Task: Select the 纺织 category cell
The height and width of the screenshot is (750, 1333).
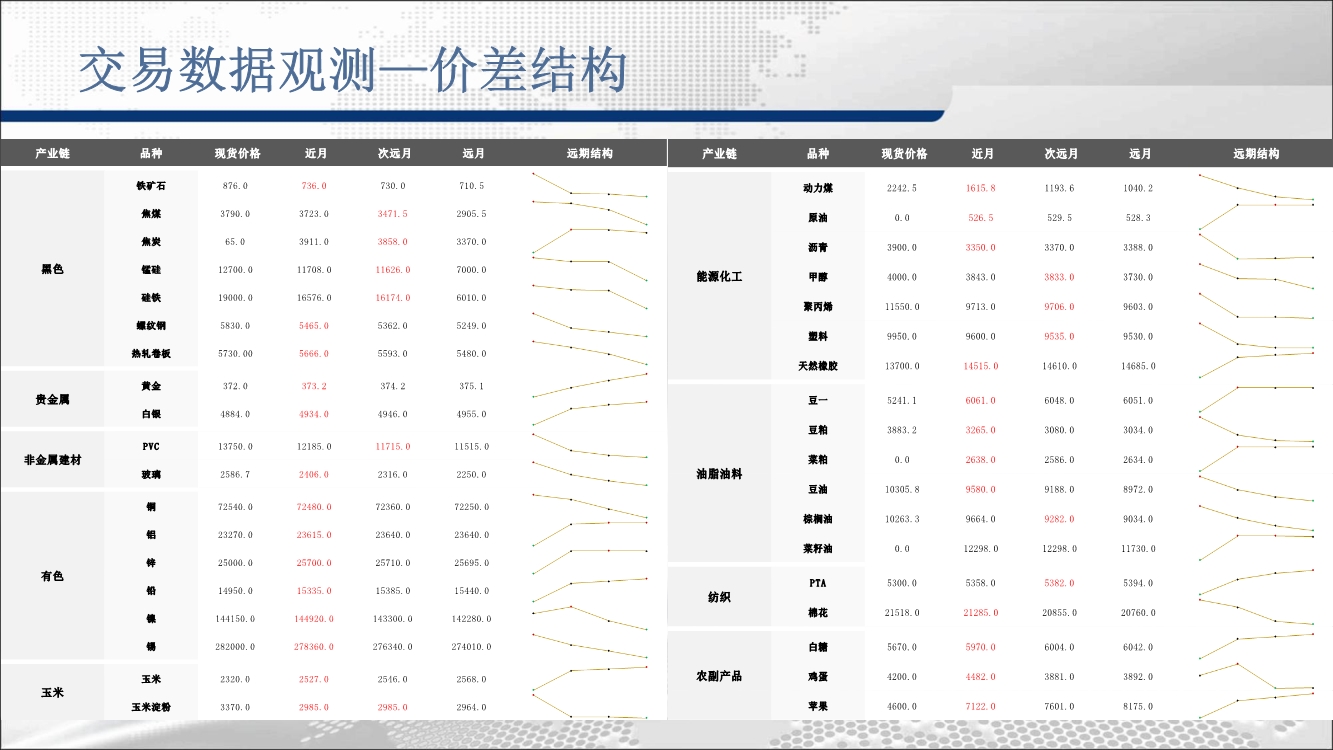Action: pos(719,597)
